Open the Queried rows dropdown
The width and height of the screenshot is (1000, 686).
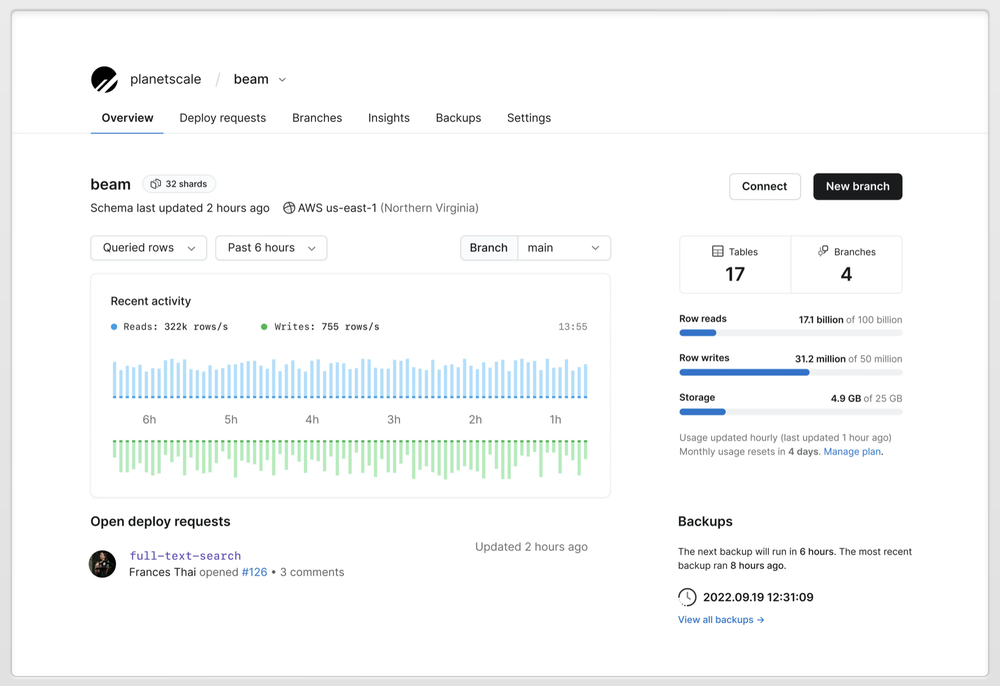point(148,248)
